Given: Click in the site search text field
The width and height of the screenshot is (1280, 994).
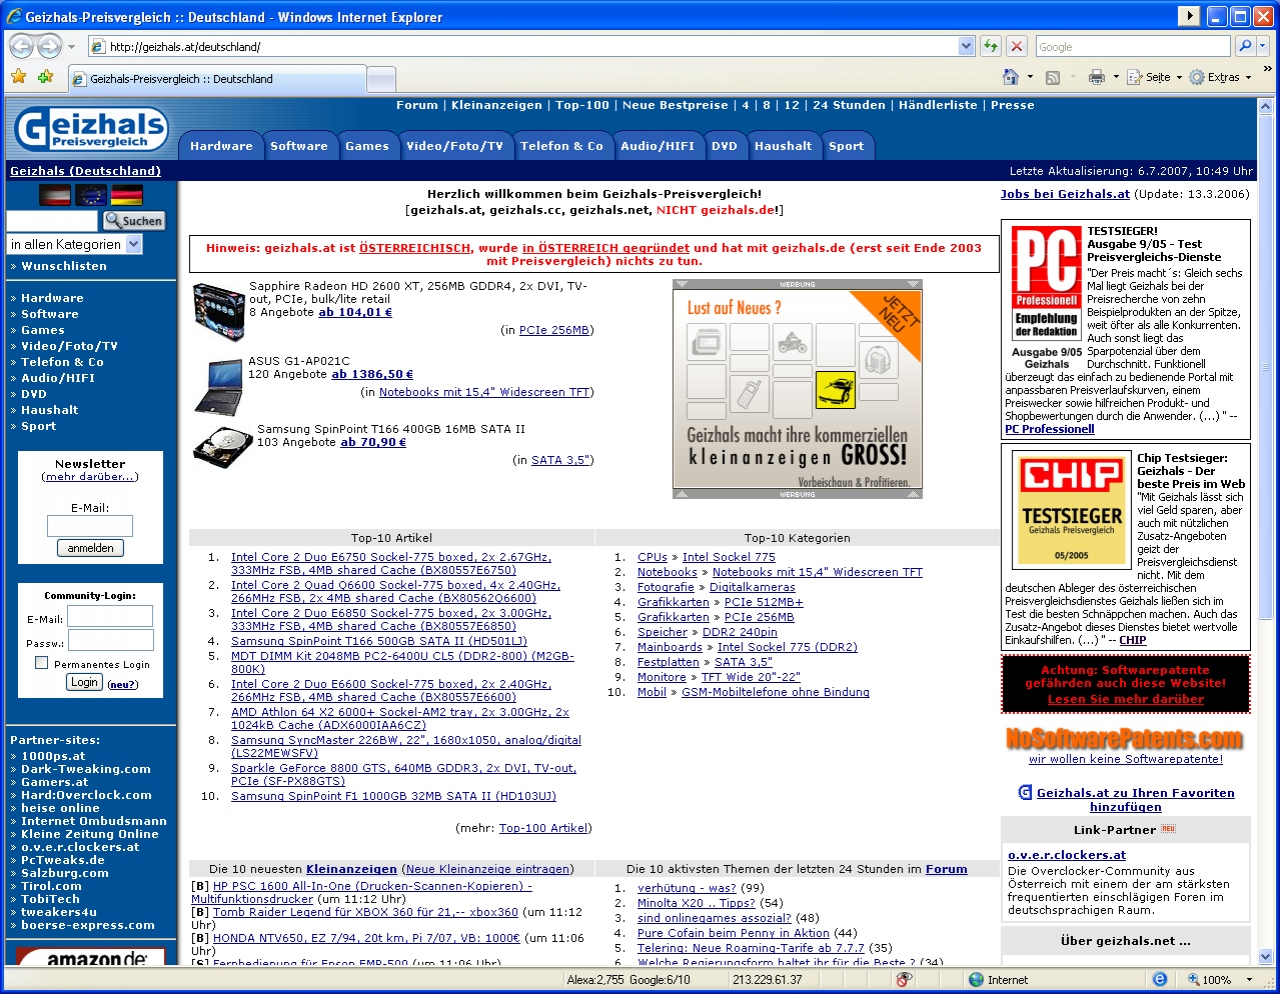Looking at the screenshot, I should (52, 221).
